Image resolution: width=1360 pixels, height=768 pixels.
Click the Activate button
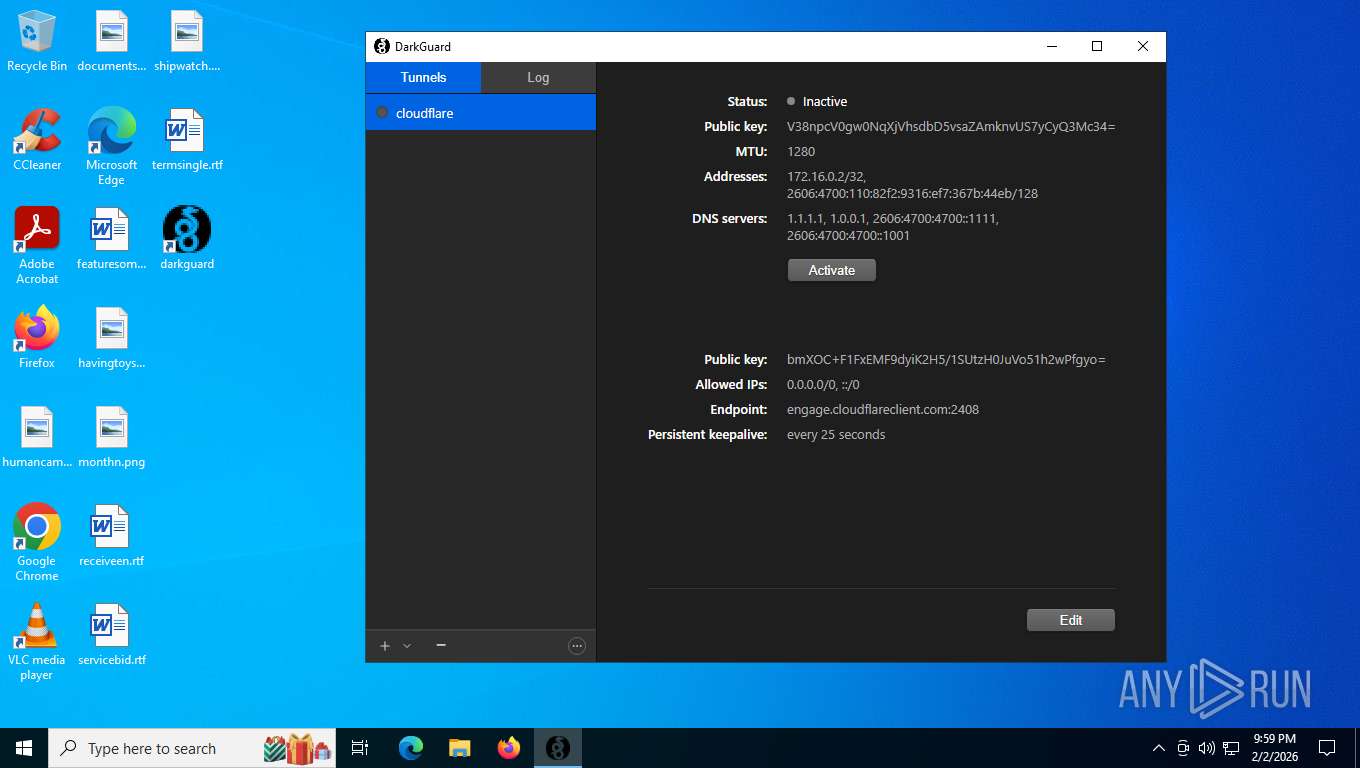[832, 270]
